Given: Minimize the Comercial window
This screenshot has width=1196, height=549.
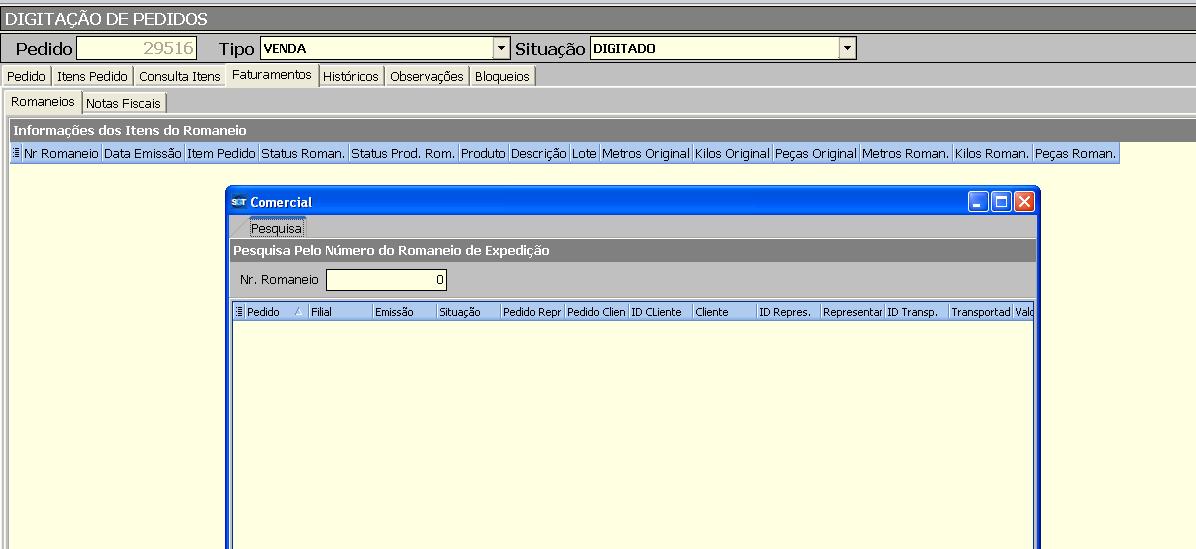Looking at the screenshot, I should (979, 202).
